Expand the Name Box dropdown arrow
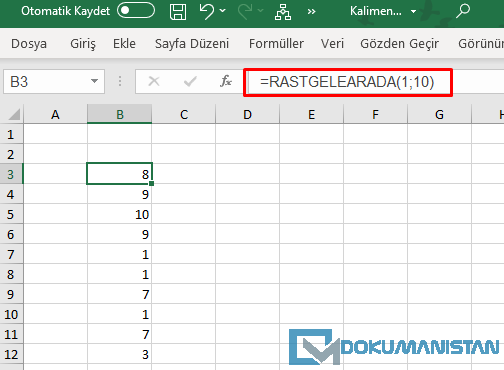The height and width of the screenshot is (370, 504). pyautogui.click(x=95, y=81)
